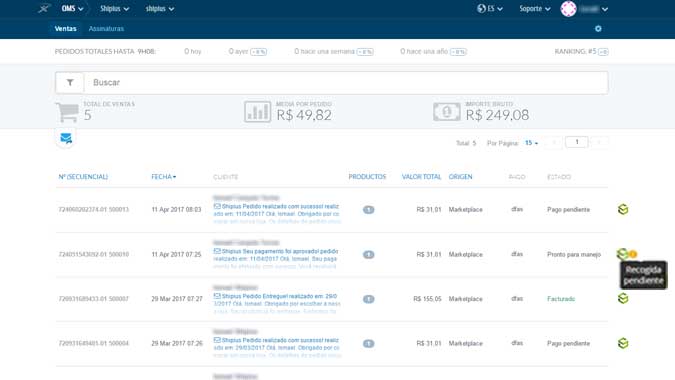
Task: Click the orange pending badge on order 500010
Action: 633,254
